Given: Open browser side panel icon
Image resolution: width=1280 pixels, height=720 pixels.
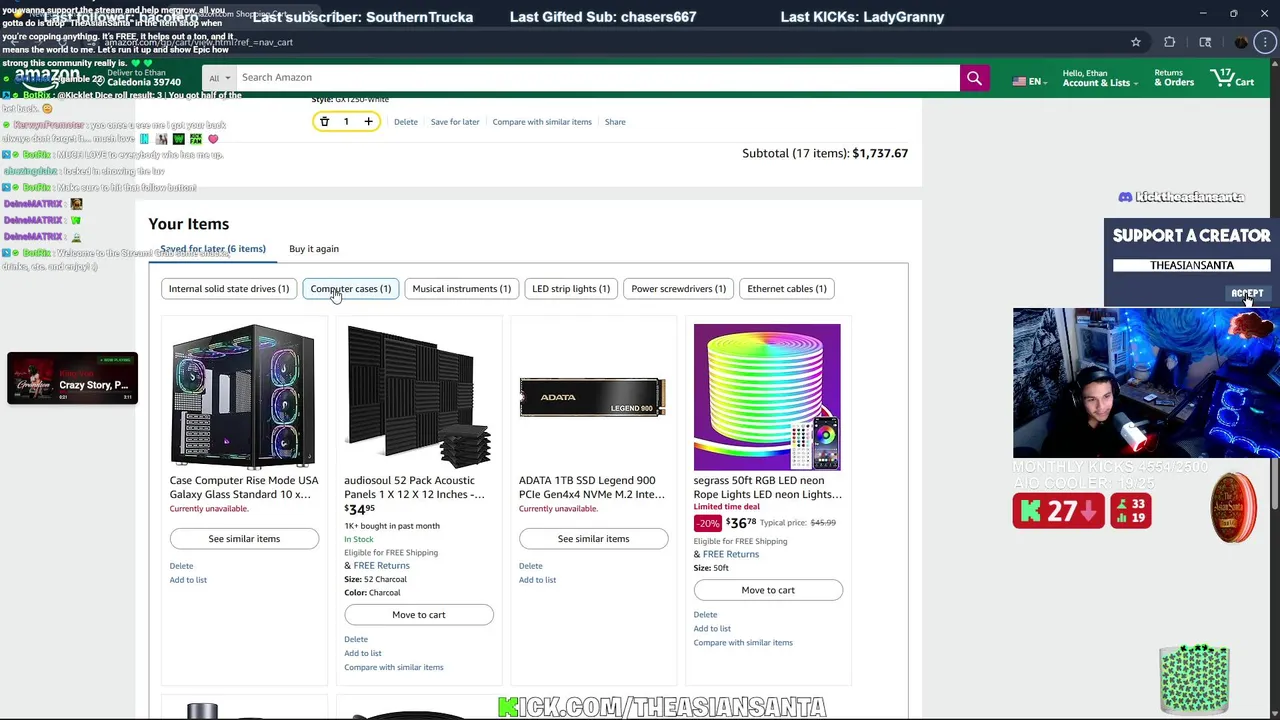Looking at the screenshot, I should tap(1205, 42).
